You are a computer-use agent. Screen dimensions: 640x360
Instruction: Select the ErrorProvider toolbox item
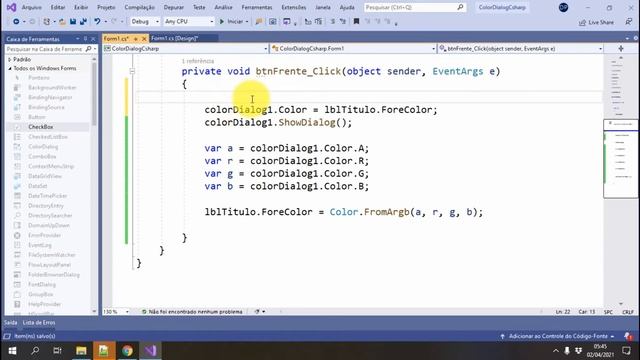coord(44,235)
